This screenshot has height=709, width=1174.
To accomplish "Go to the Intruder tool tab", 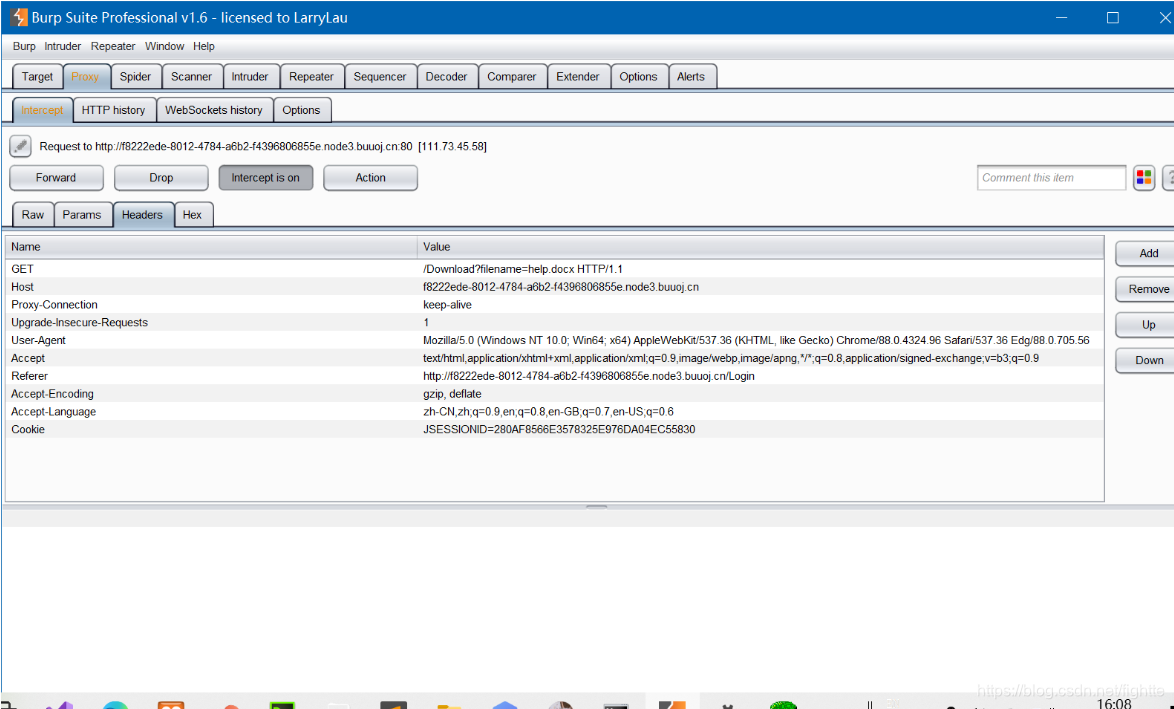I will pyautogui.click(x=250, y=76).
